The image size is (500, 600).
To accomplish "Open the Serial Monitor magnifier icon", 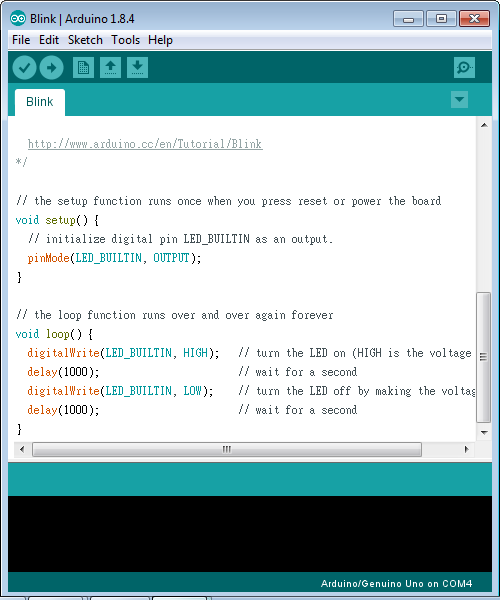I will pos(464,68).
